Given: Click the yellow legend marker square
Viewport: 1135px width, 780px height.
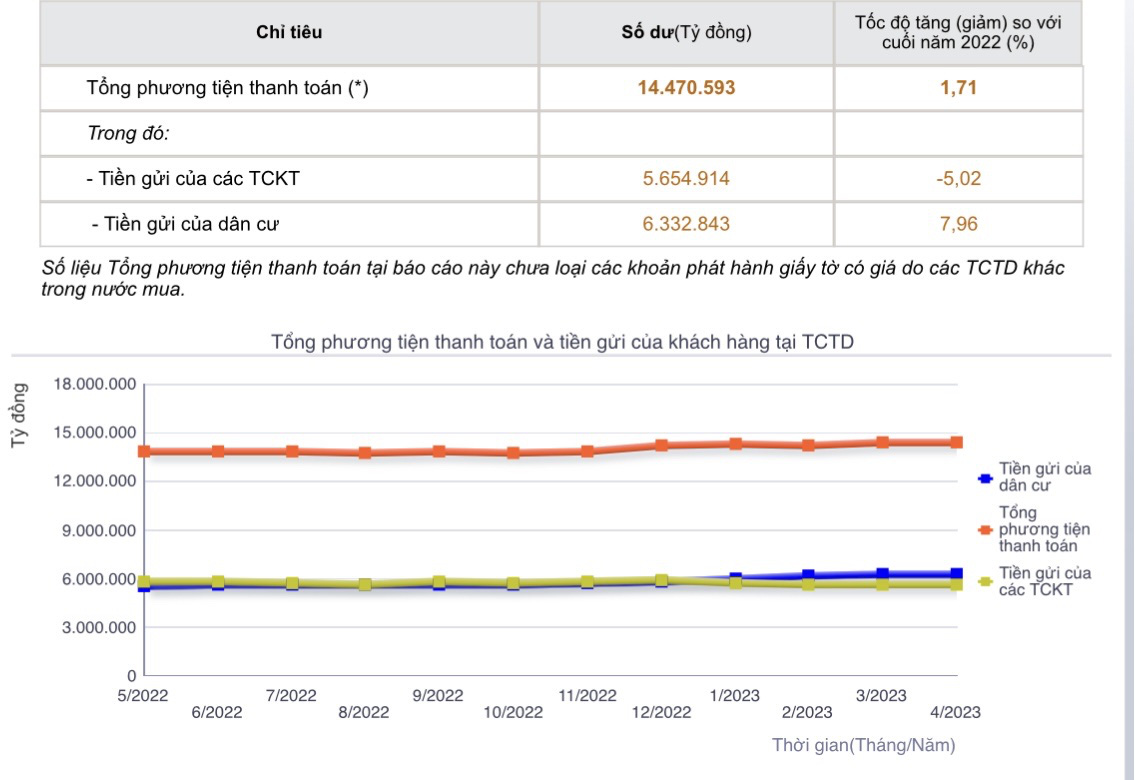Looking at the screenshot, I should [x=985, y=582].
